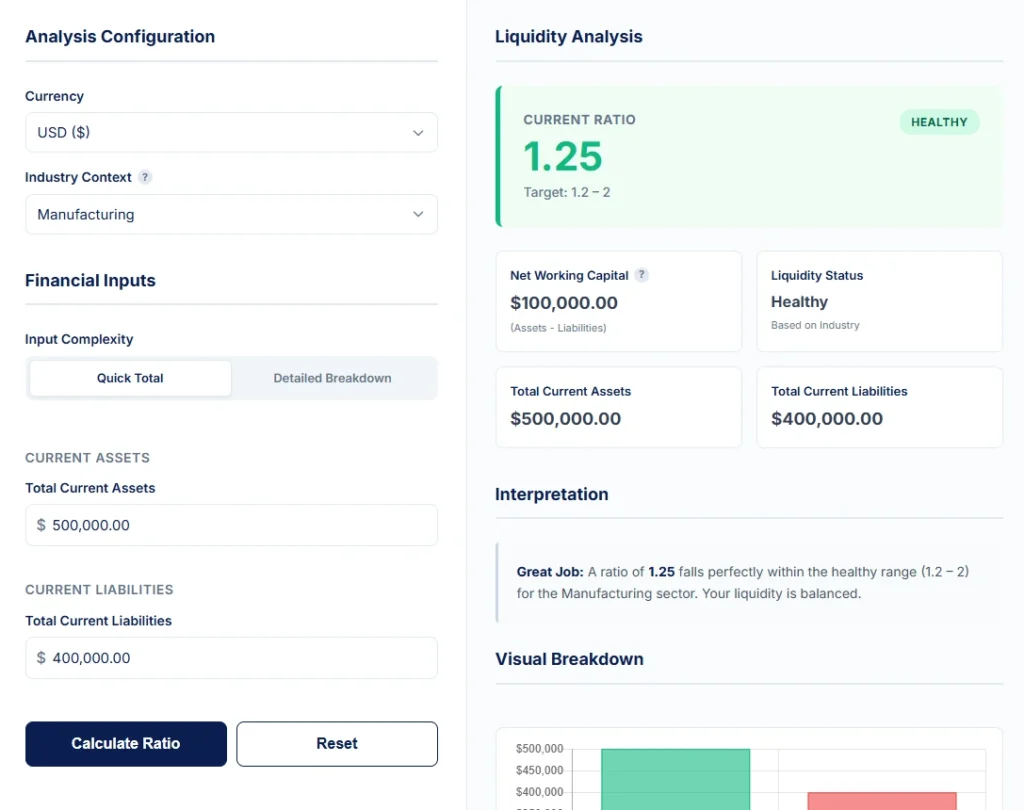Click the Net Working Capital info icon

(641, 275)
